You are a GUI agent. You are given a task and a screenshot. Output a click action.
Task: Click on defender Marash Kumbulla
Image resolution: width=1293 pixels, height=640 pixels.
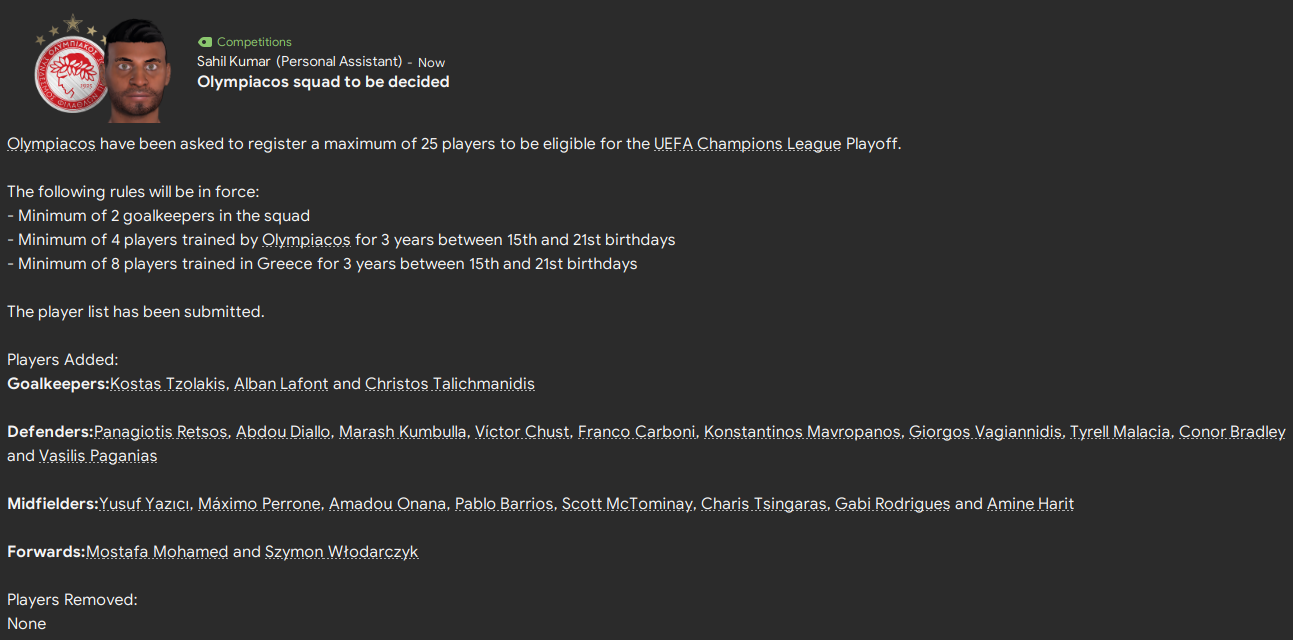point(402,432)
